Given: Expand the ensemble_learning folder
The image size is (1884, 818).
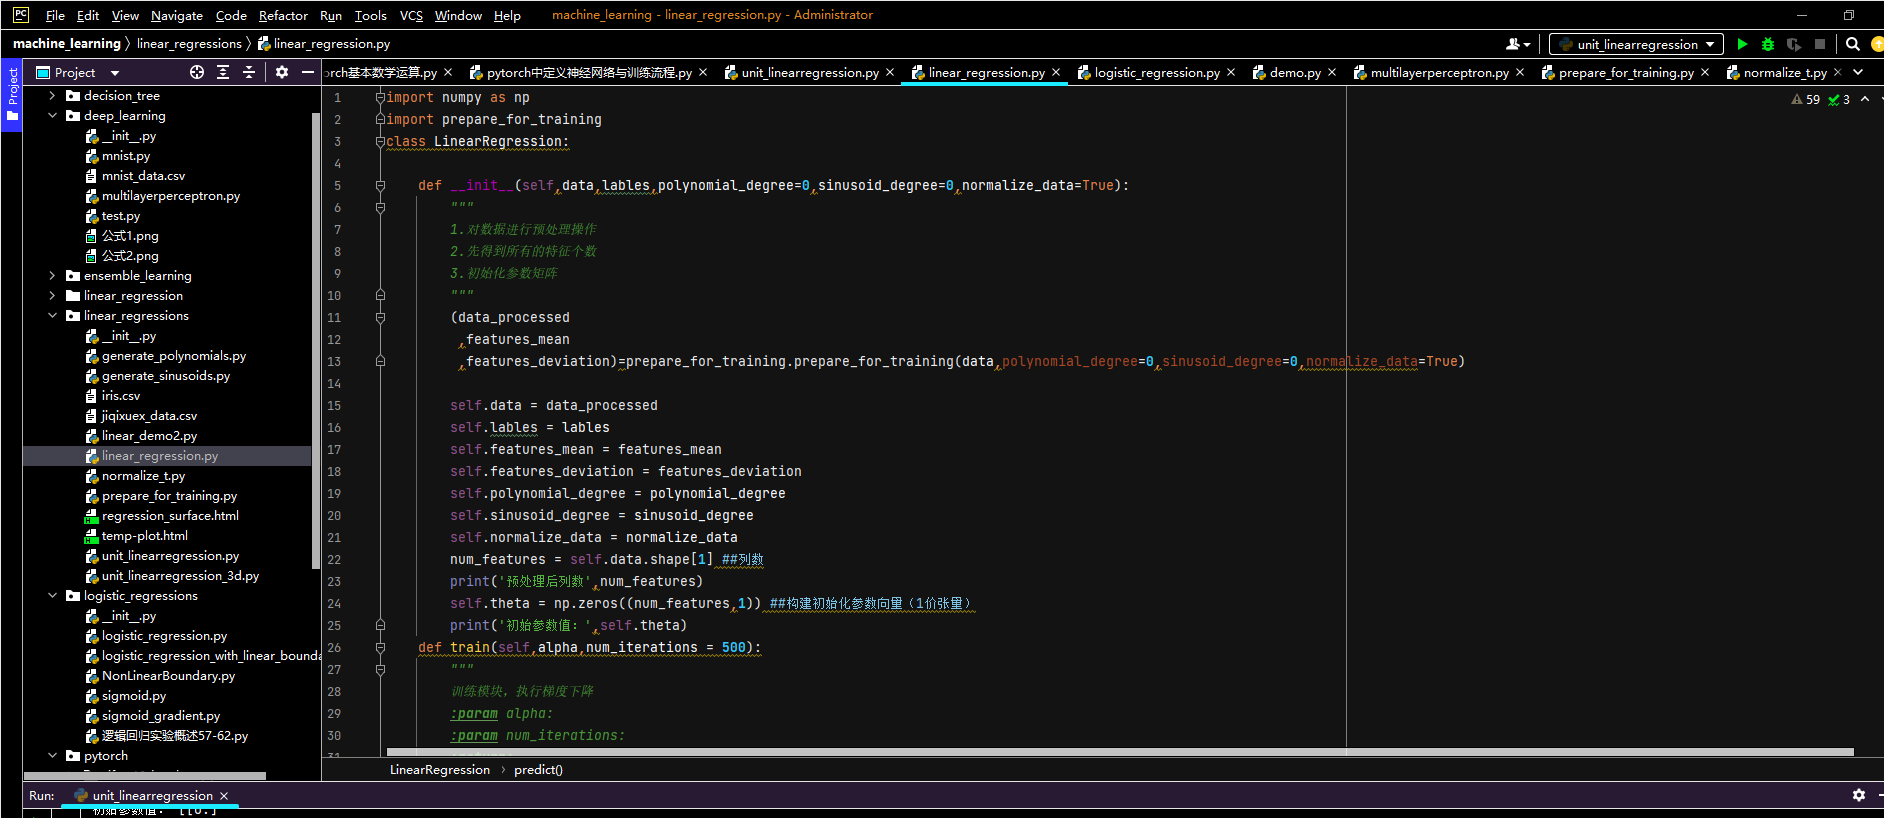Looking at the screenshot, I should click(52, 276).
